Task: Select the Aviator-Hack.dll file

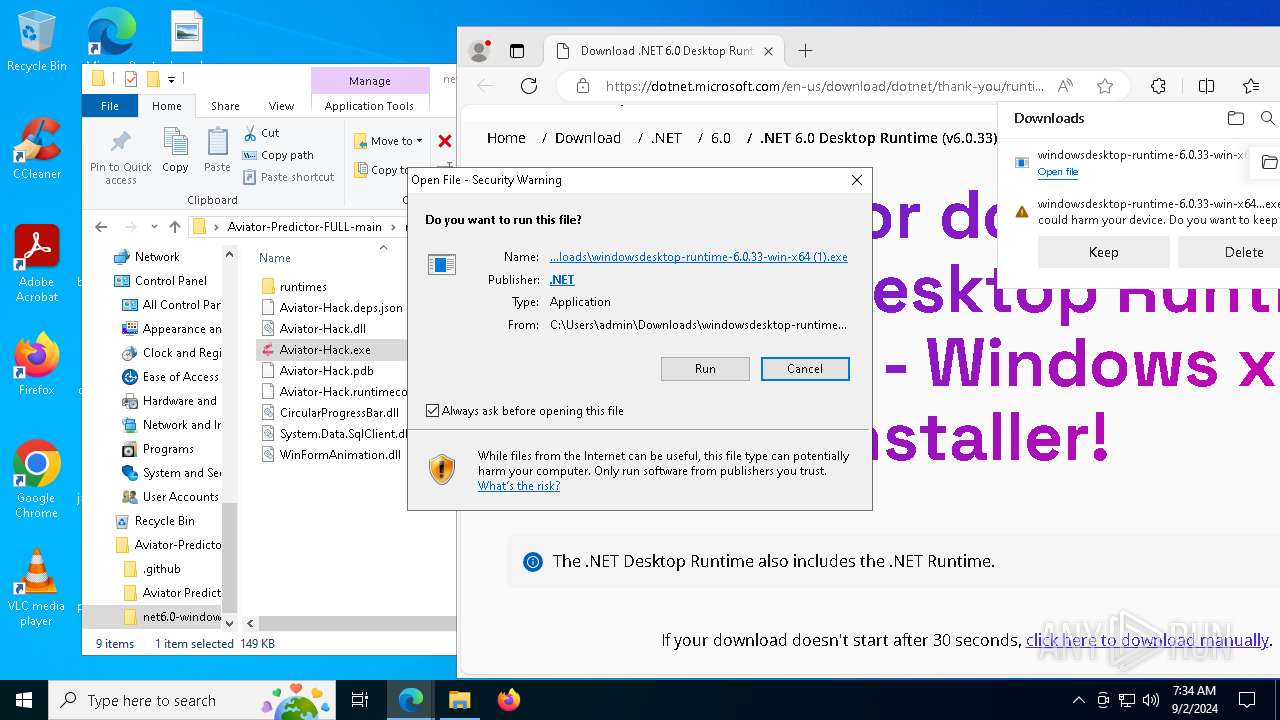Action: point(322,329)
